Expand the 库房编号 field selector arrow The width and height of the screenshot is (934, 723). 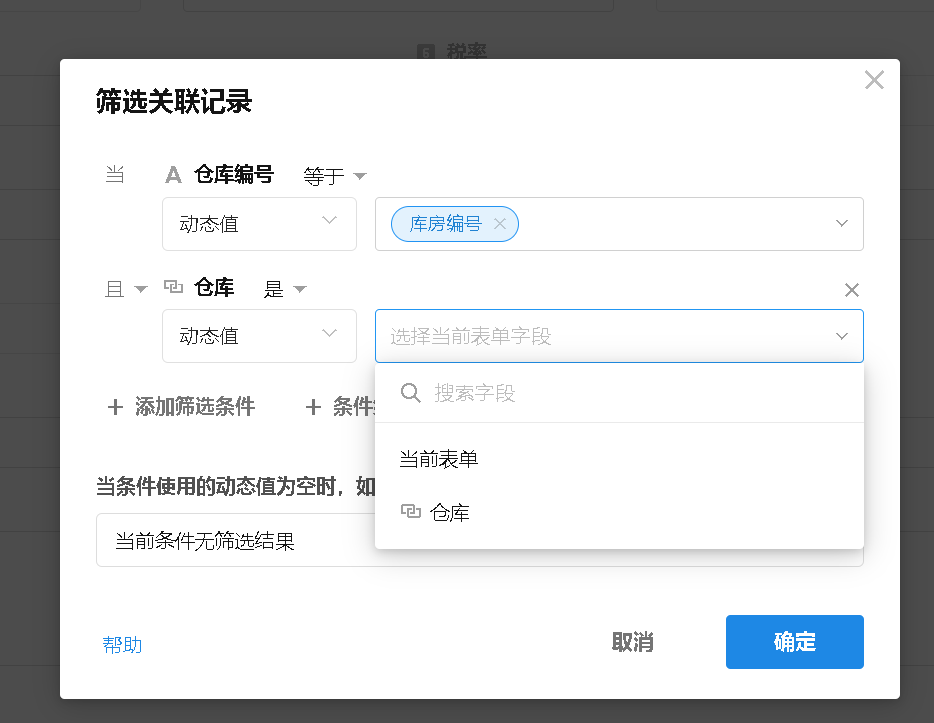click(x=842, y=224)
